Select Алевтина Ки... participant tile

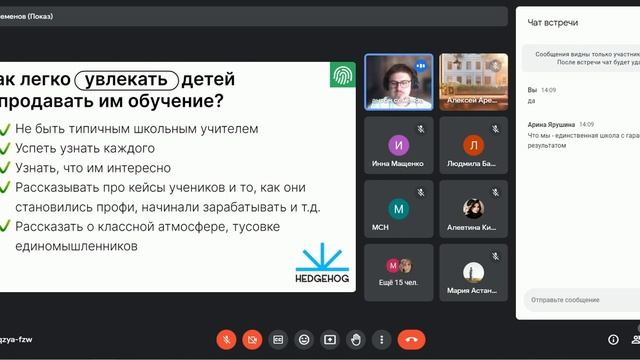pos(473,209)
